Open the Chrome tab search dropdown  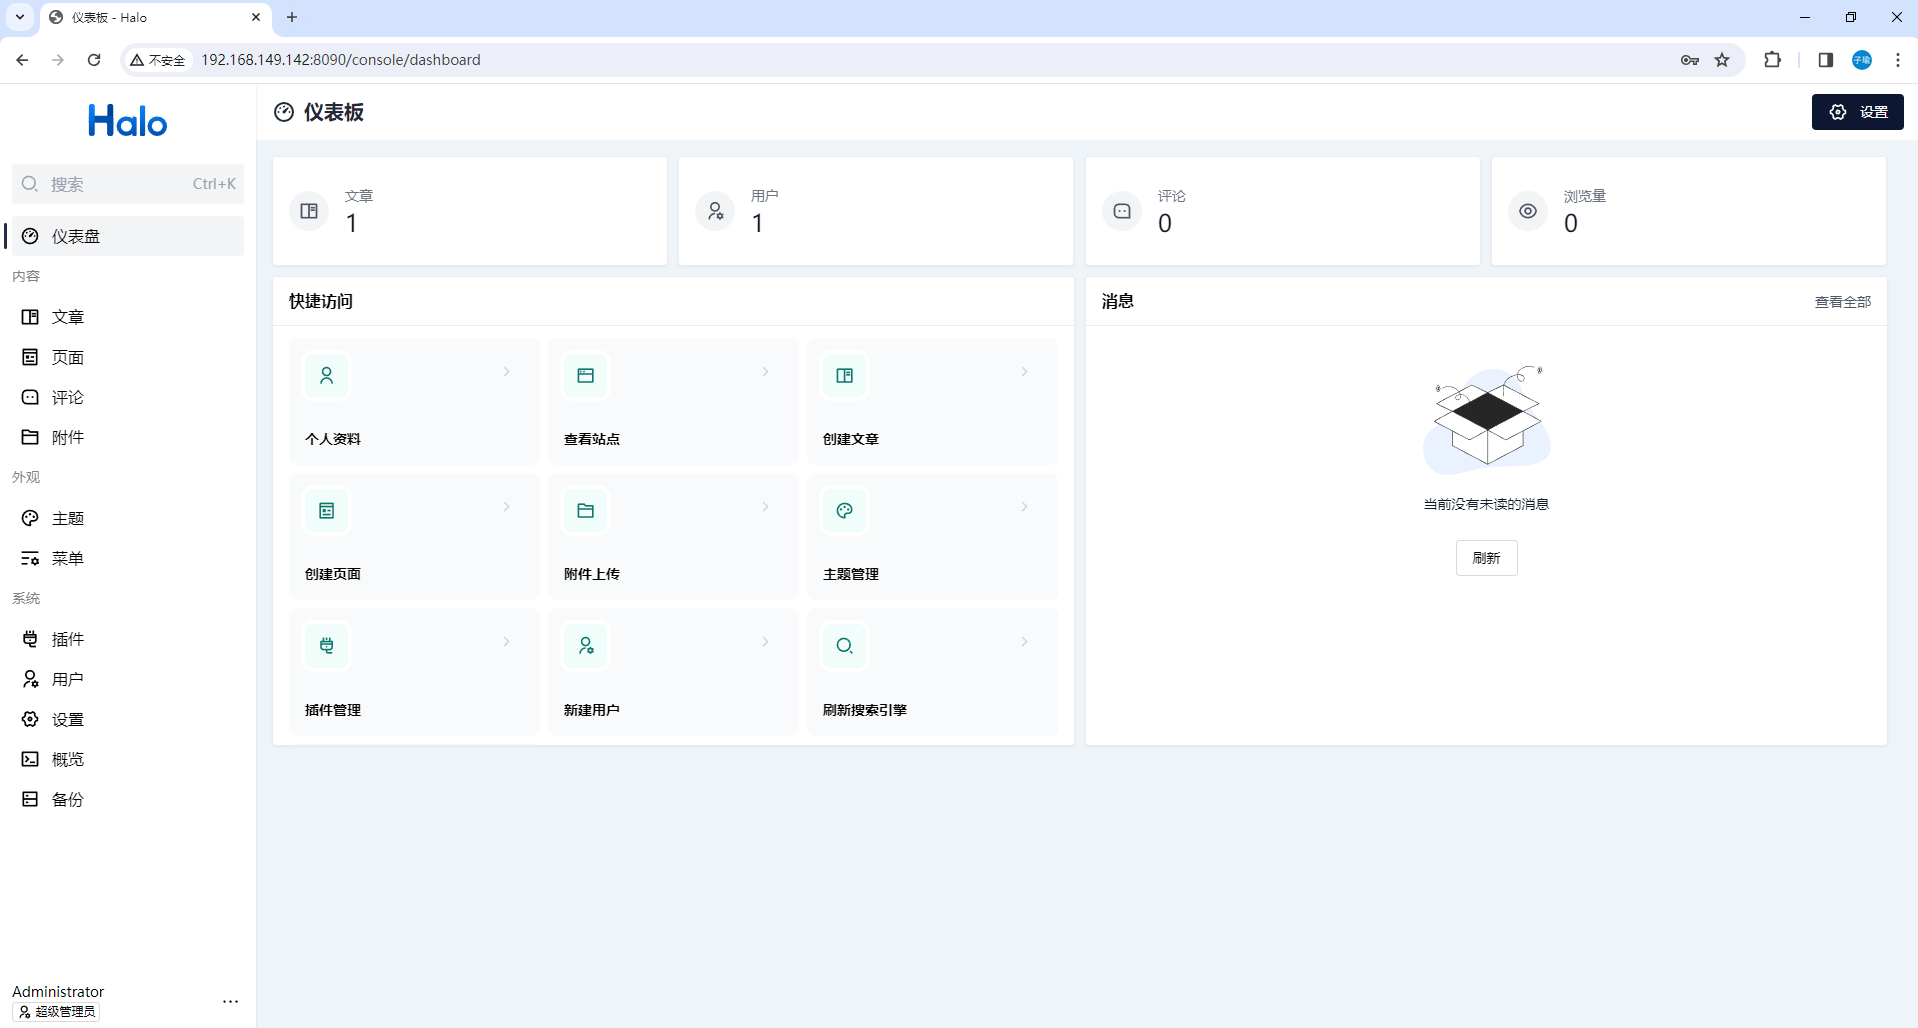[20, 17]
